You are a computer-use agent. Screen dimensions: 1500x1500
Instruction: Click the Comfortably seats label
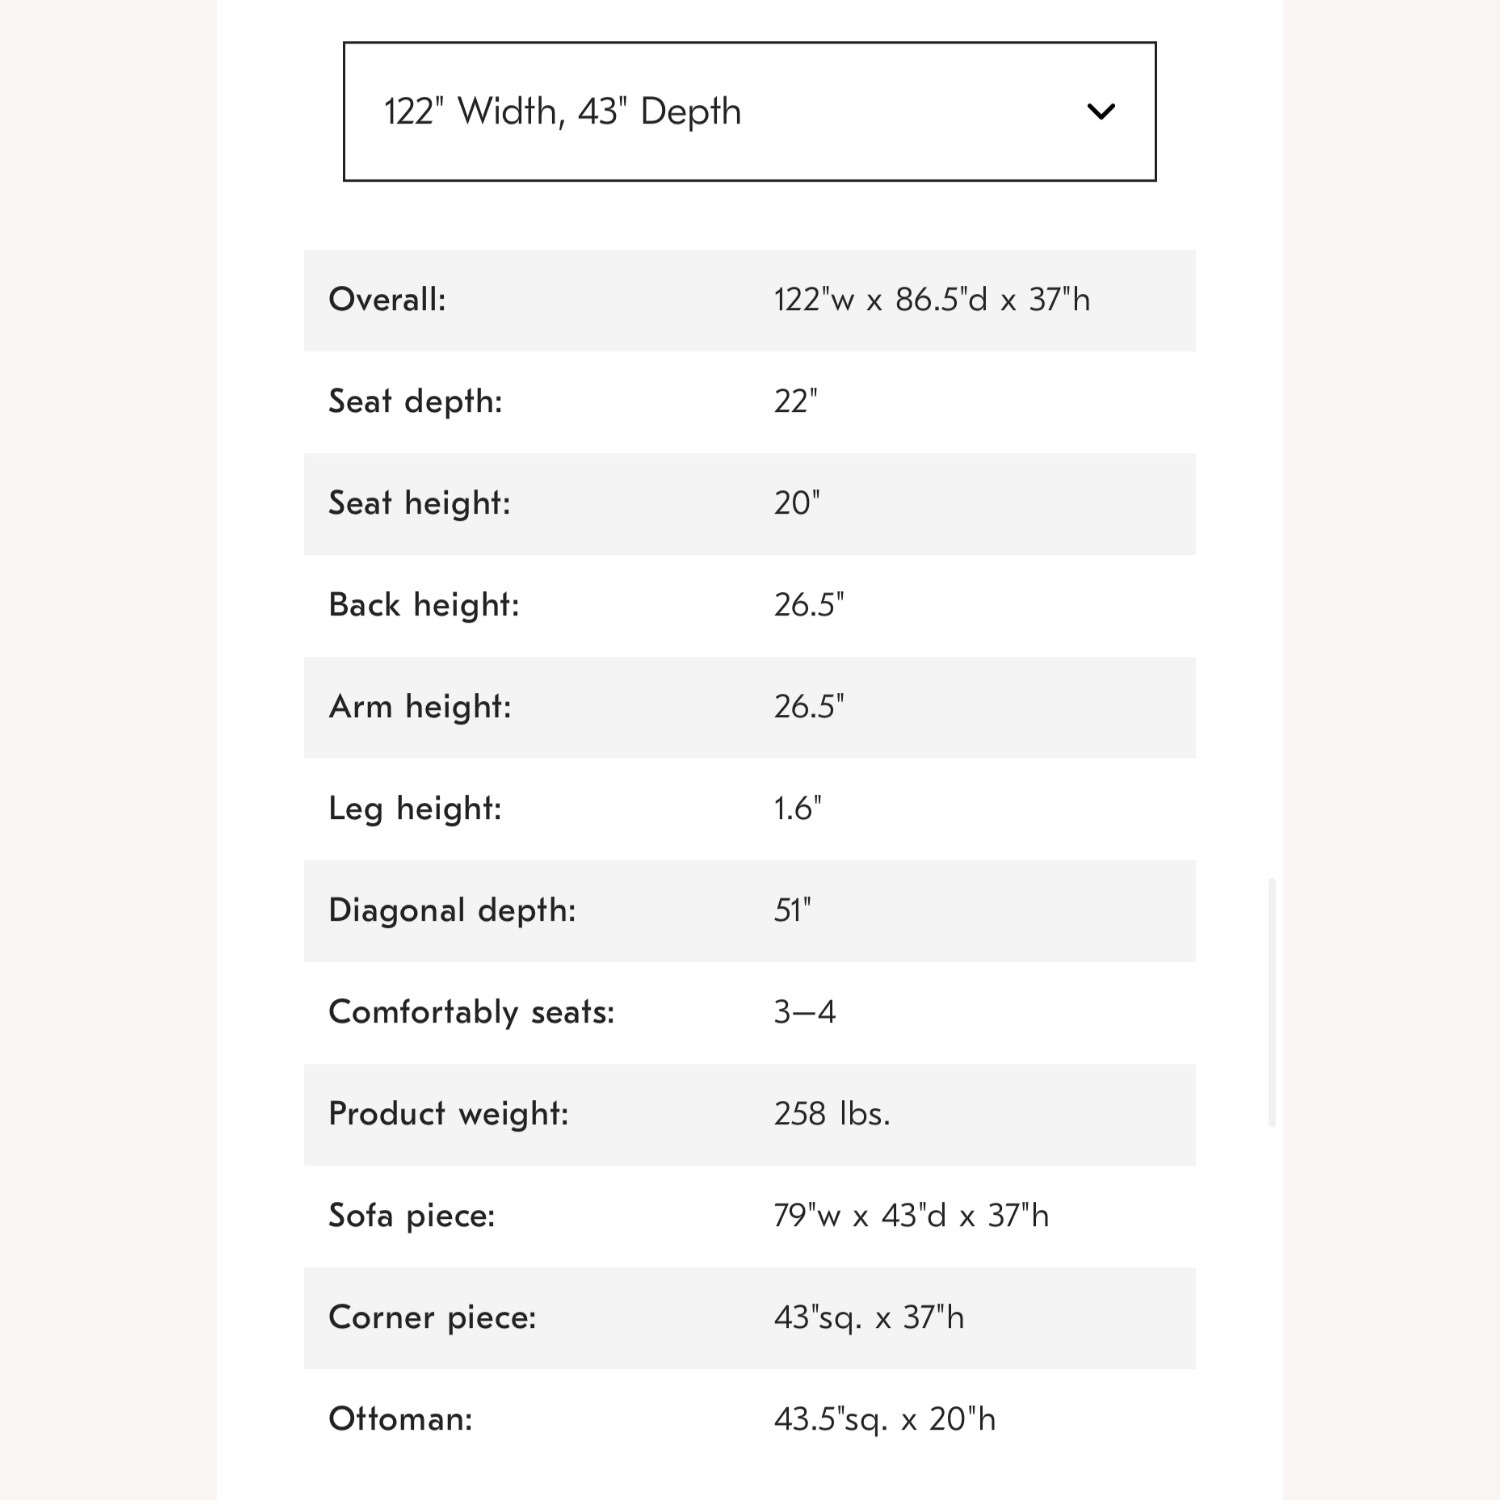point(471,1012)
